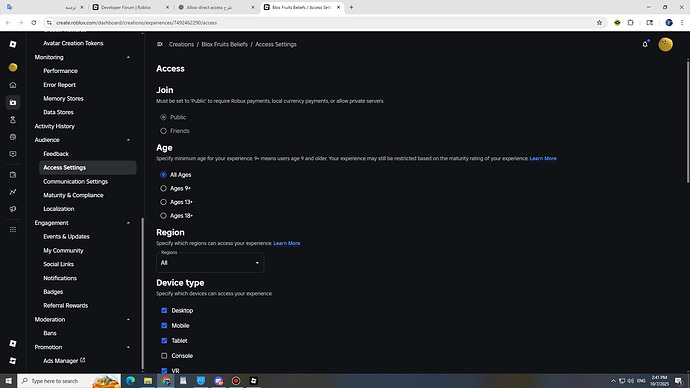The image size is (690, 388).
Task: Choose the Ages 13+ radio button
Action: click(163, 202)
